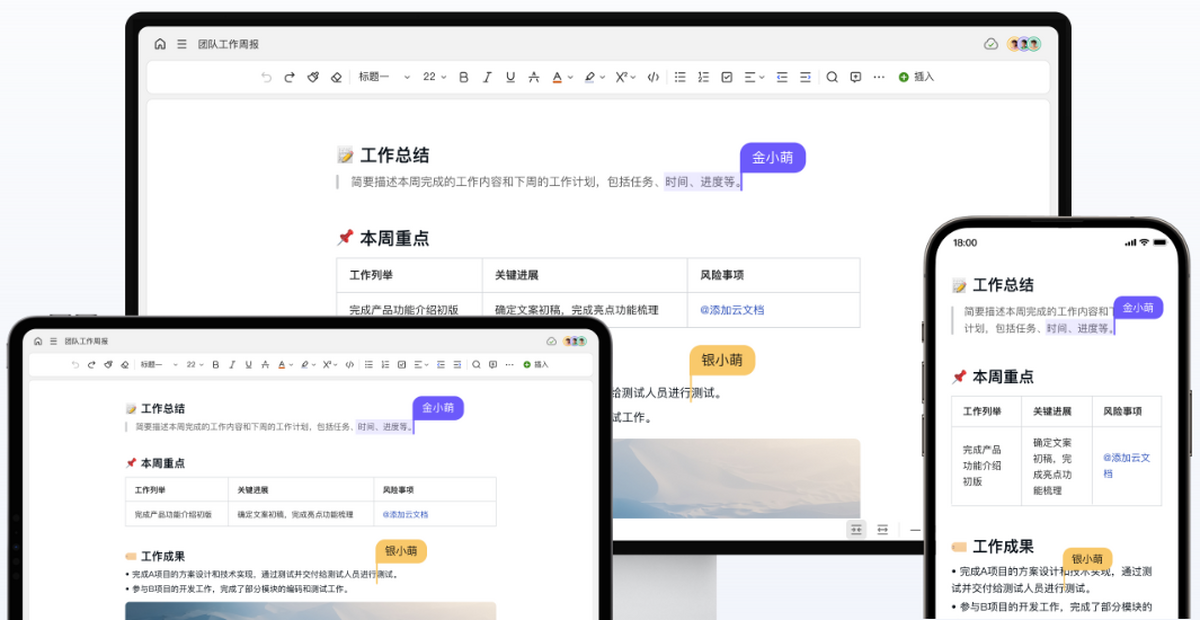Click the green 插入 button on the desktop monitor

(916, 77)
